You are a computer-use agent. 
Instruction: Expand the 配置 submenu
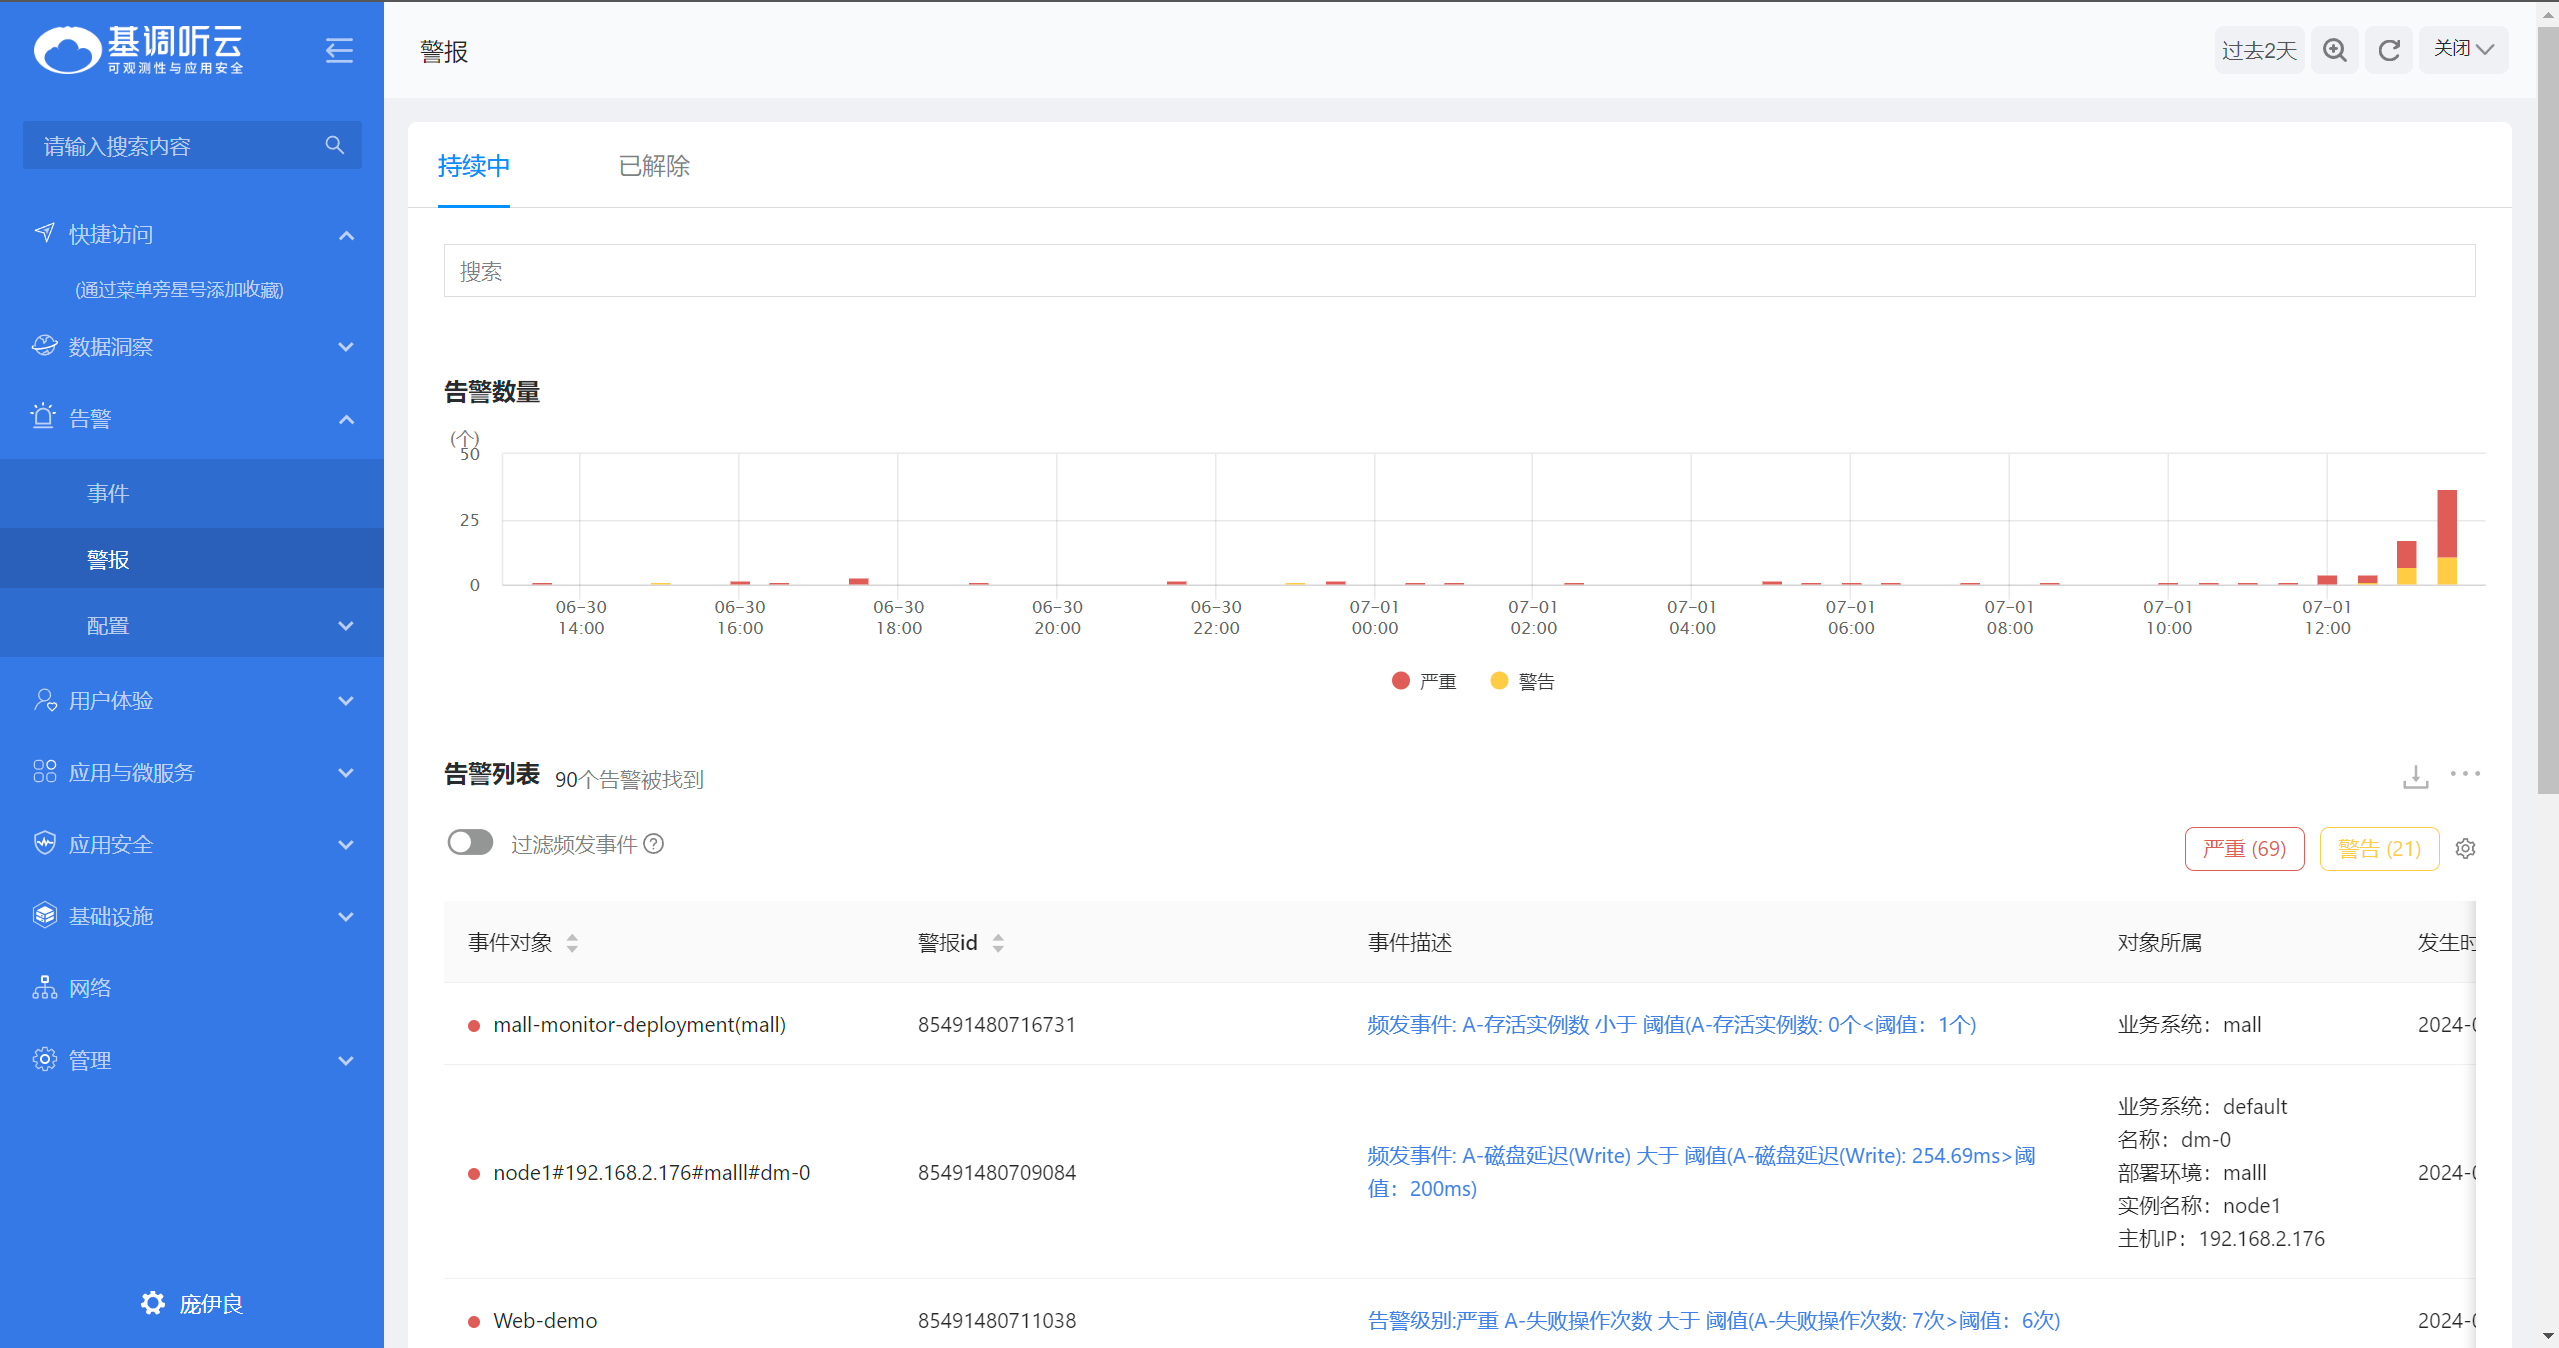(x=346, y=626)
